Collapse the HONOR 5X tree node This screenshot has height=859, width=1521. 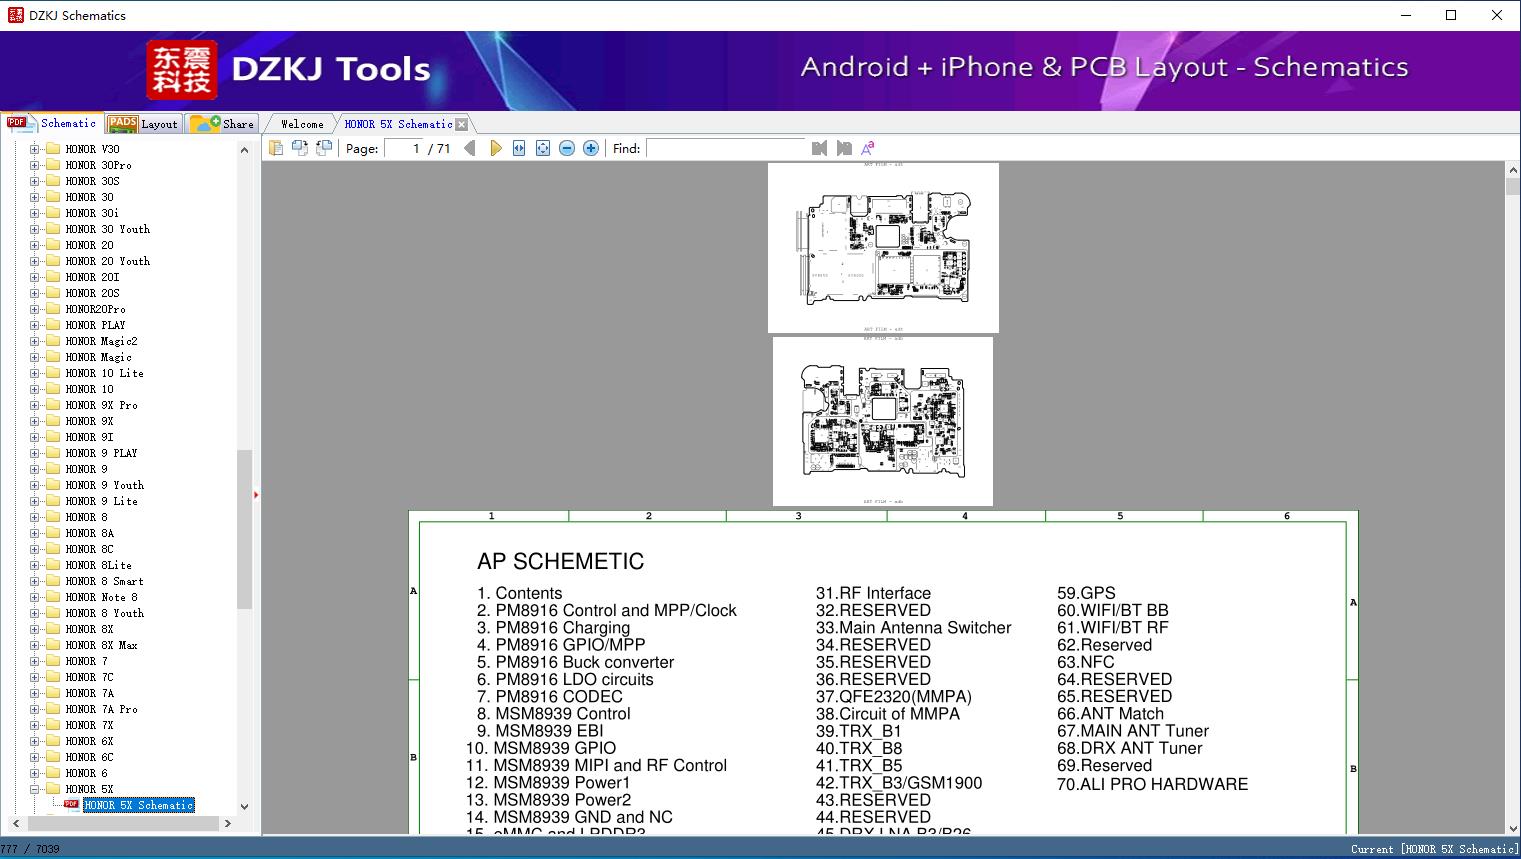(35, 789)
